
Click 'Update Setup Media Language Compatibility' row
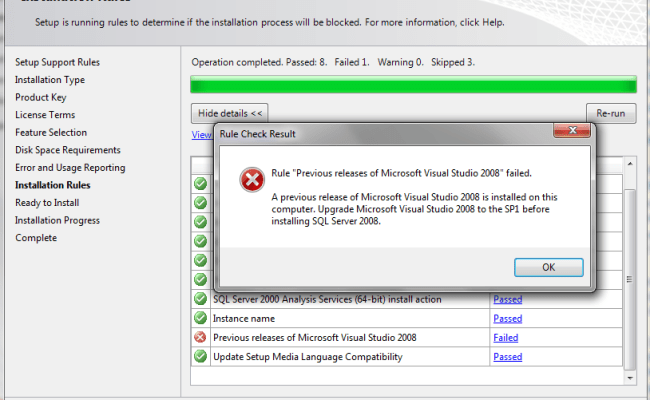coord(407,357)
